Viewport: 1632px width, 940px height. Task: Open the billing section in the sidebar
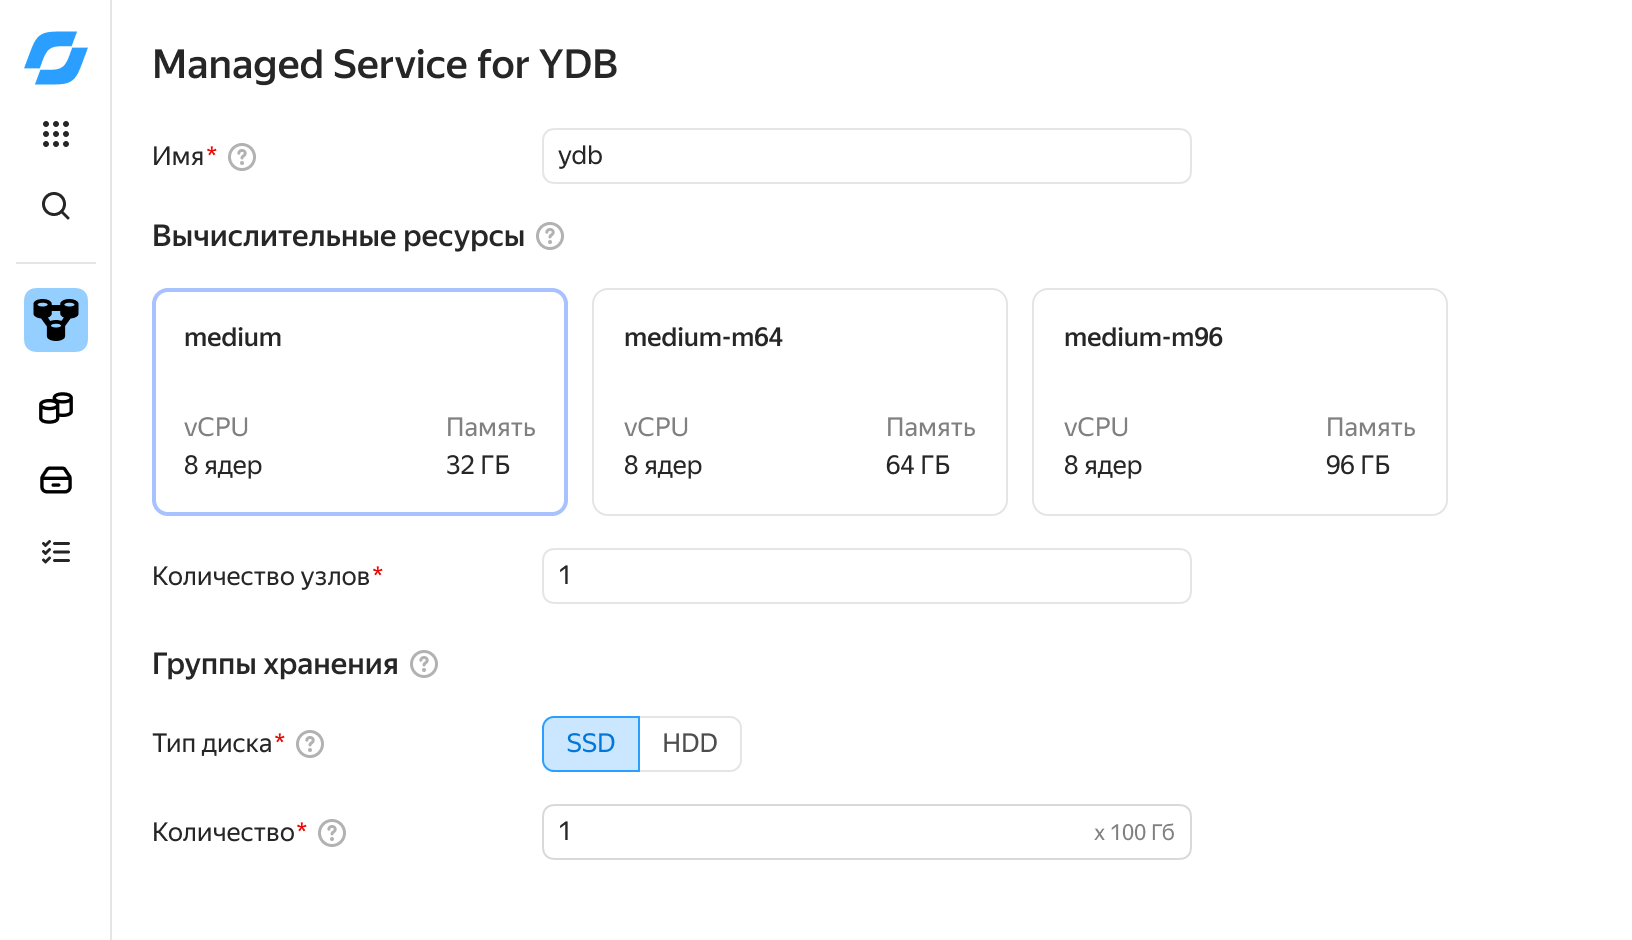coord(55,480)
